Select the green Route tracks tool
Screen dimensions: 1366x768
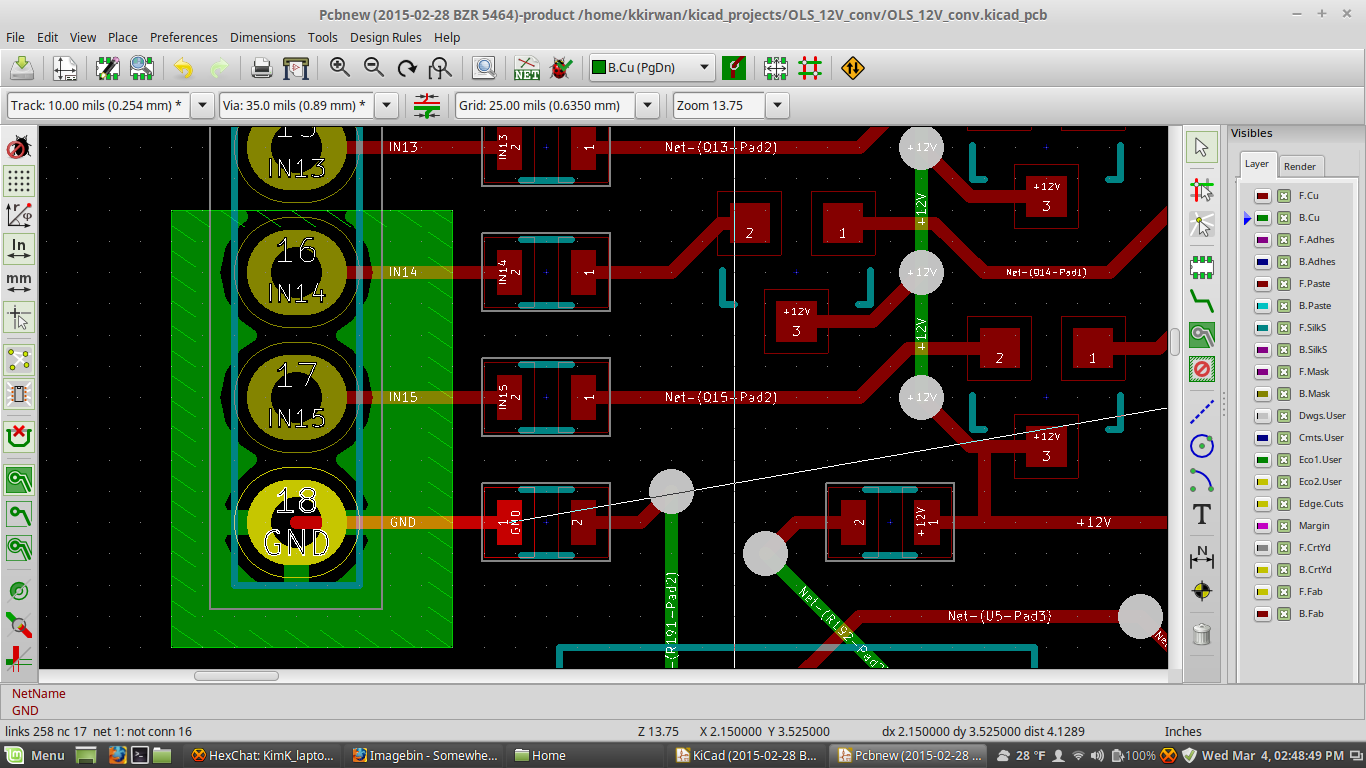1202,300
